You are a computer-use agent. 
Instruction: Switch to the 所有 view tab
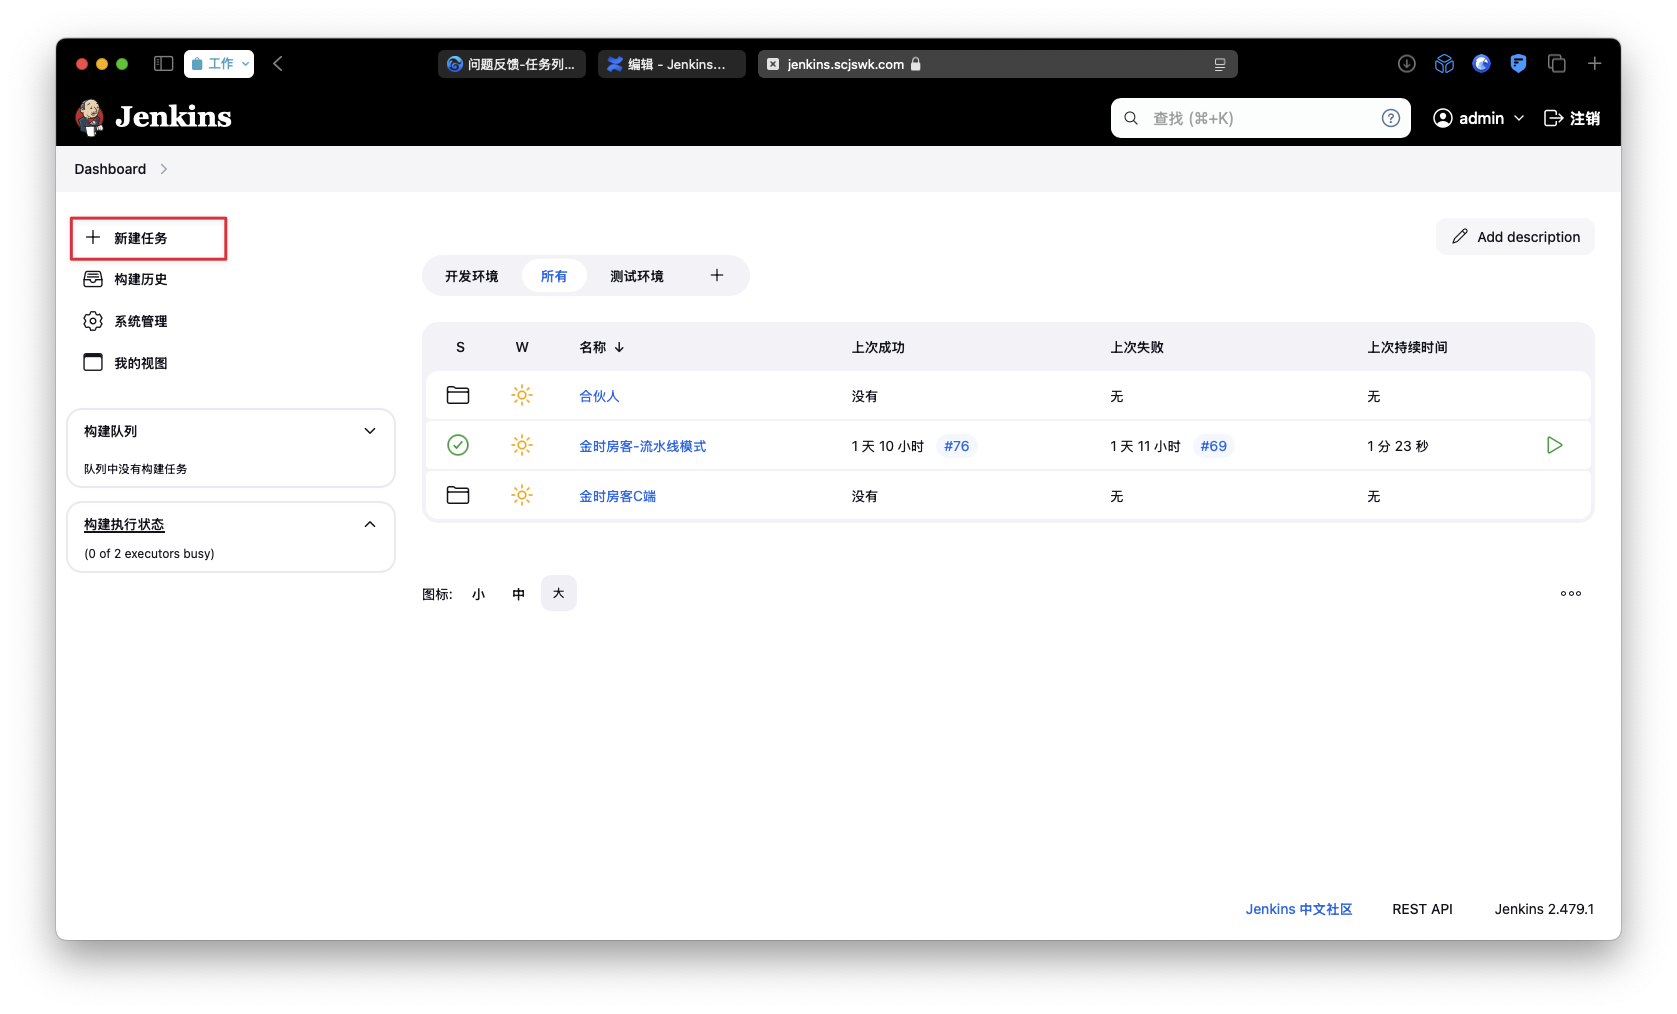(554, 276)
